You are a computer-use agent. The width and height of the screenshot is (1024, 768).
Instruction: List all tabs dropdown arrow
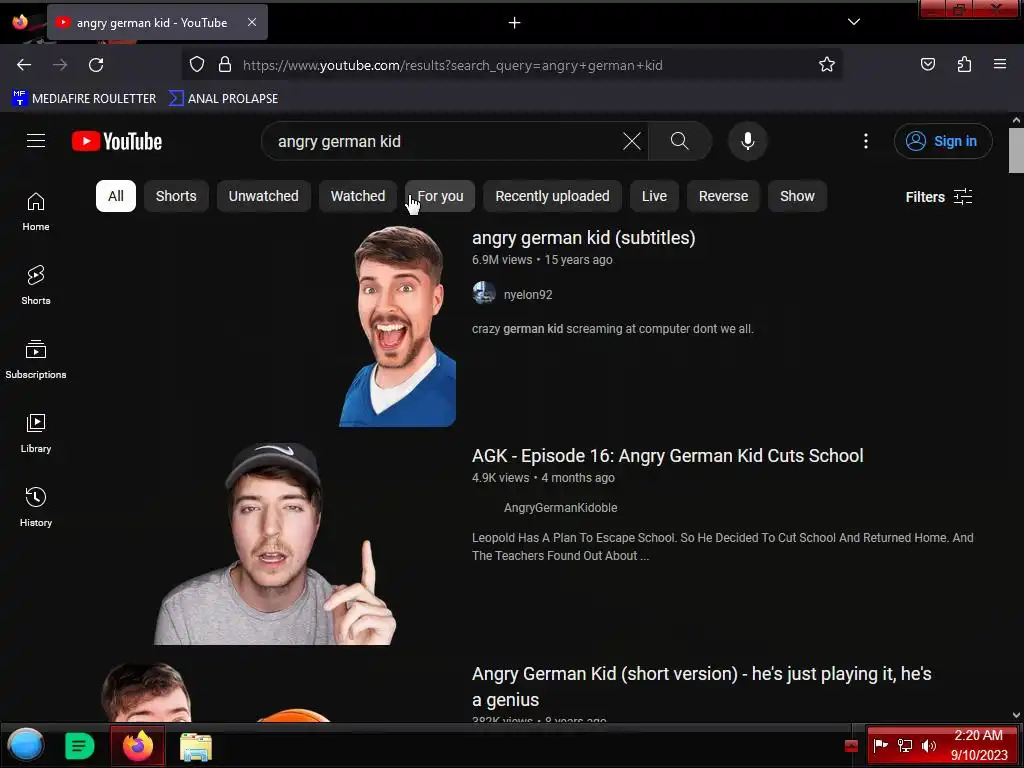[x=854, y=22]
